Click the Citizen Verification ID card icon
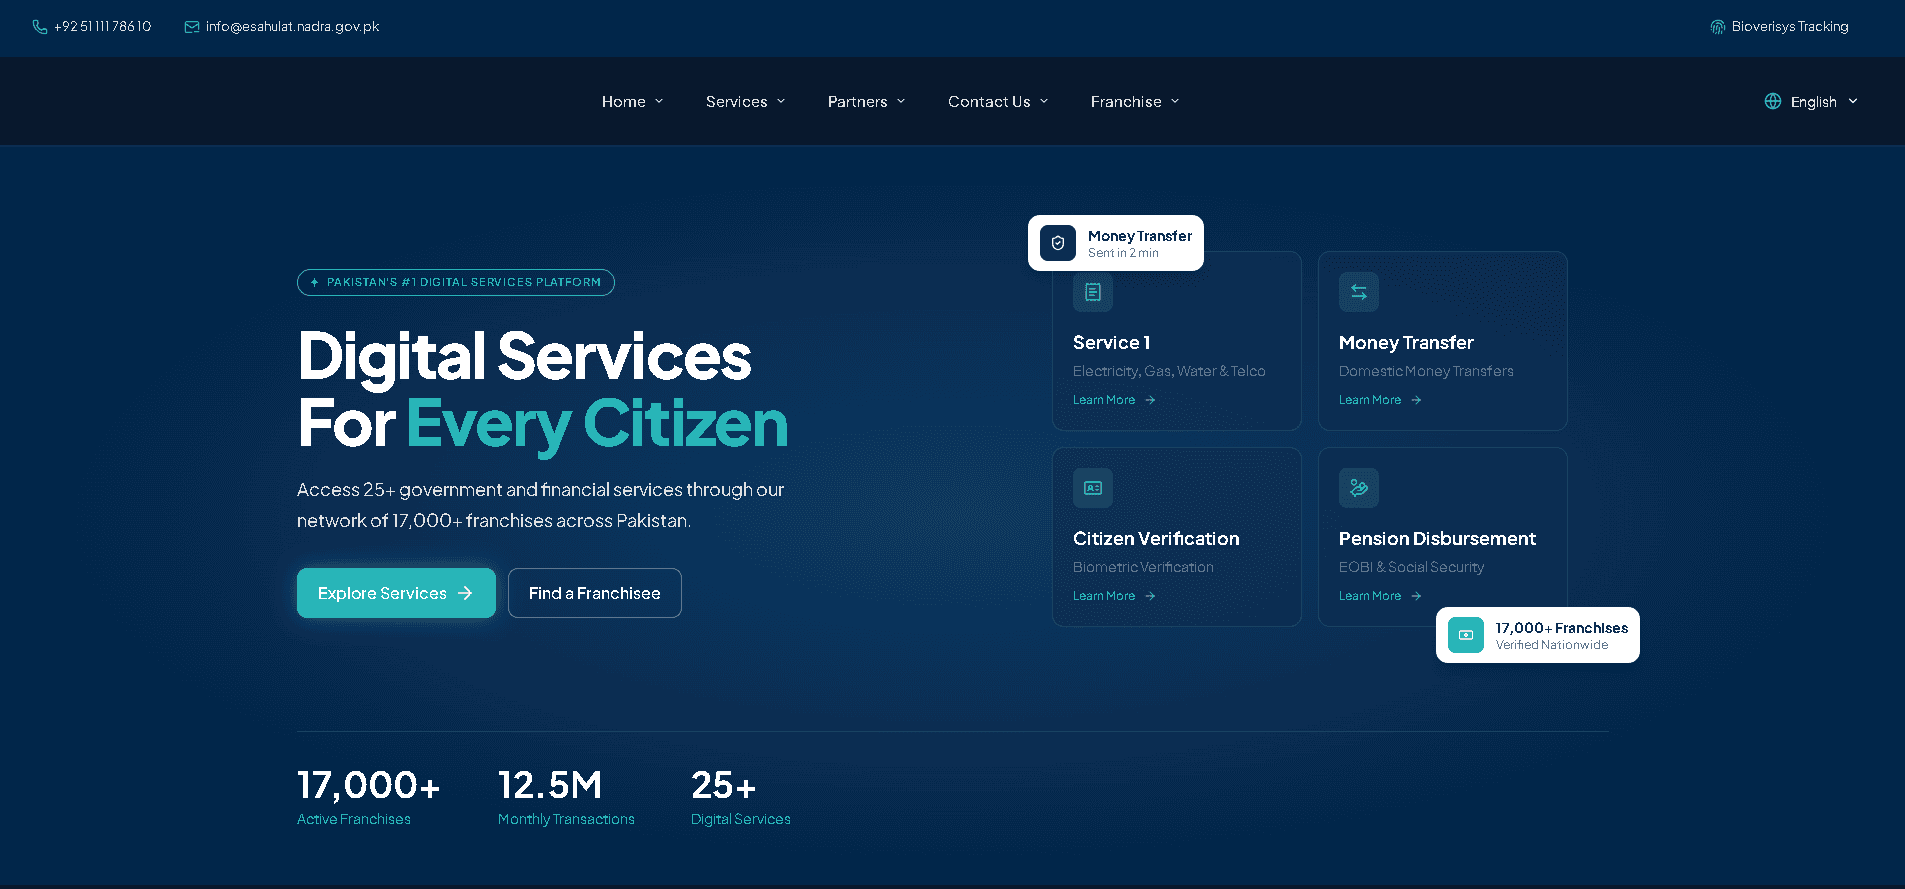 click(1093, 488)
